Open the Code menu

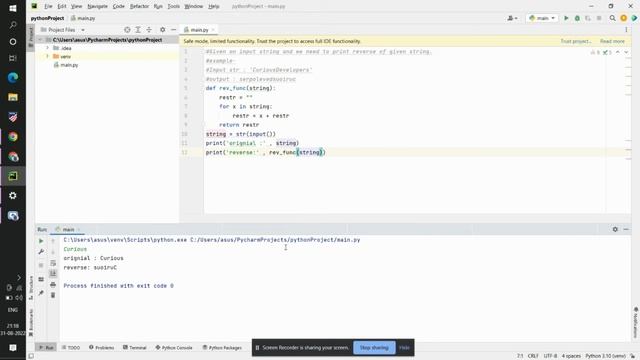pyautogui.click(x=119, y=7)
